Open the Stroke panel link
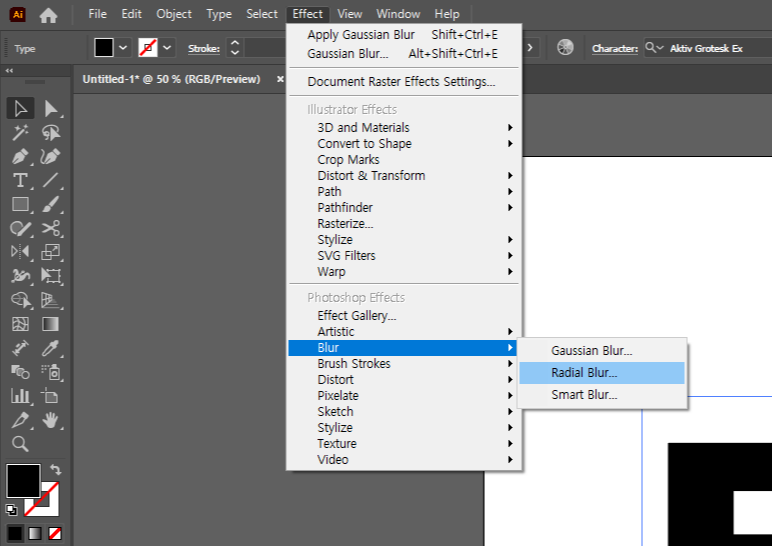The image size is (772, 546). coord(204,48)
